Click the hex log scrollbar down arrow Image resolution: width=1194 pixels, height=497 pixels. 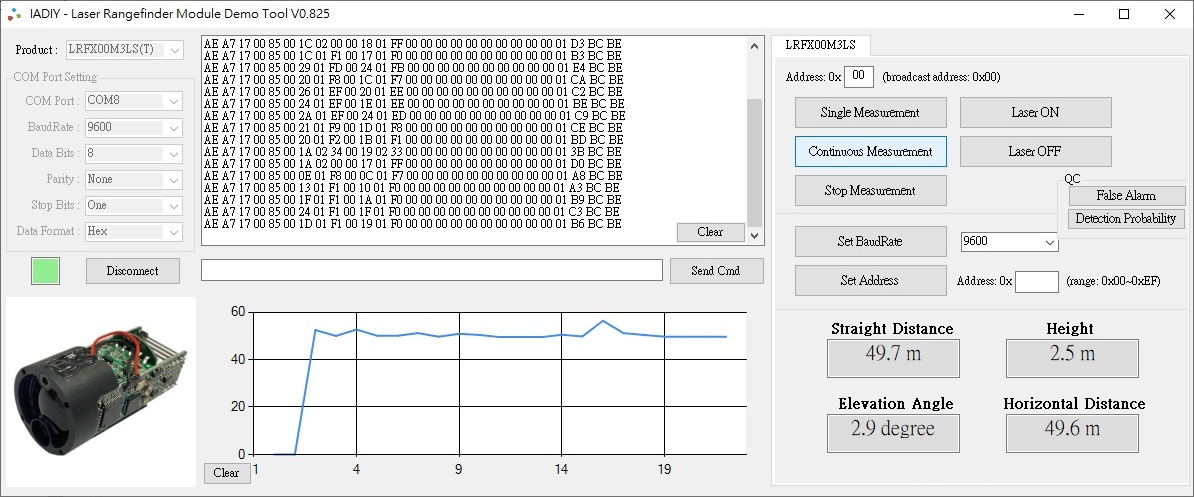coord(755,235)
